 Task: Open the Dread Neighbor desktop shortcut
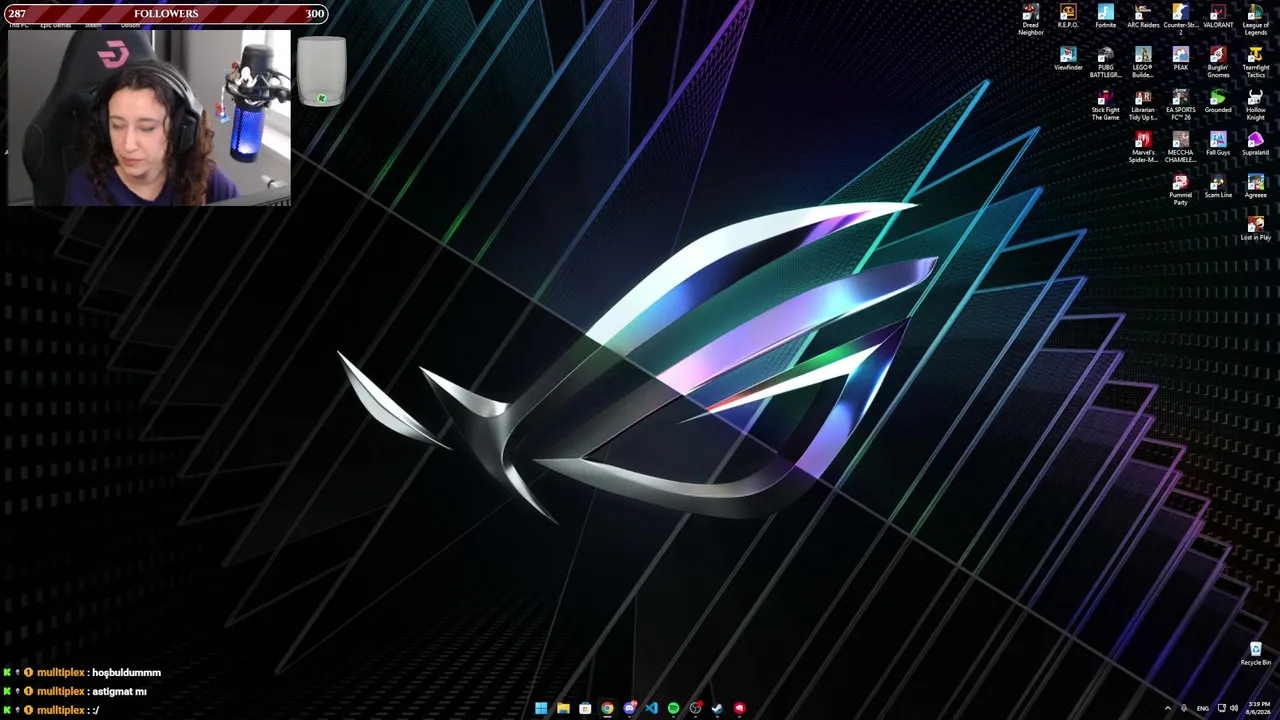pos(1030,20)
